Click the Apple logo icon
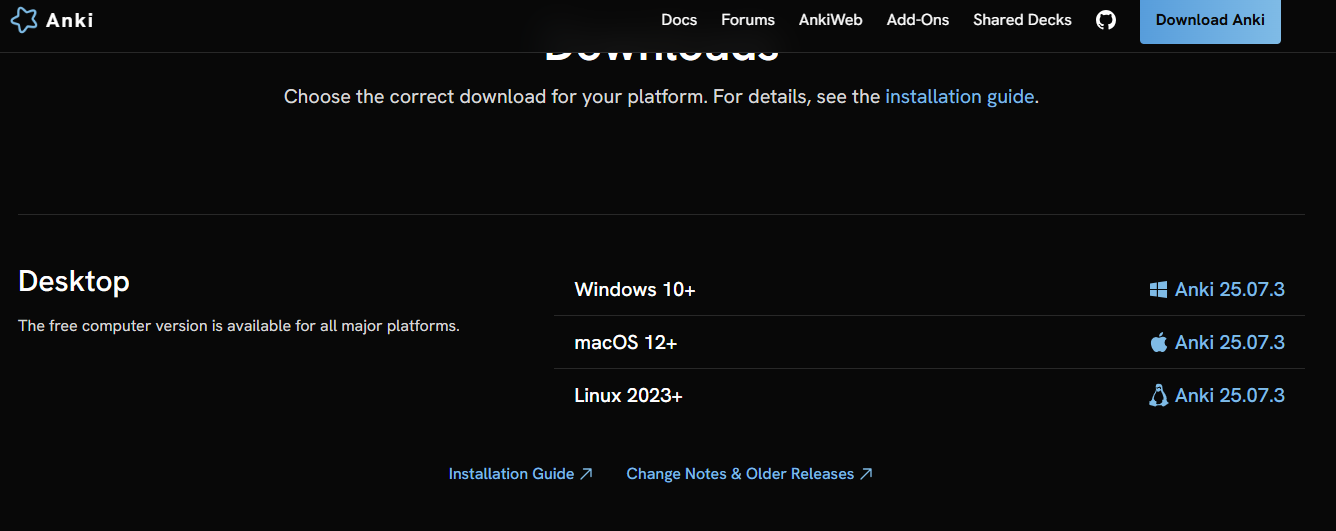The width and height of the screenshot is (1336, 531). coord(1159,343)
